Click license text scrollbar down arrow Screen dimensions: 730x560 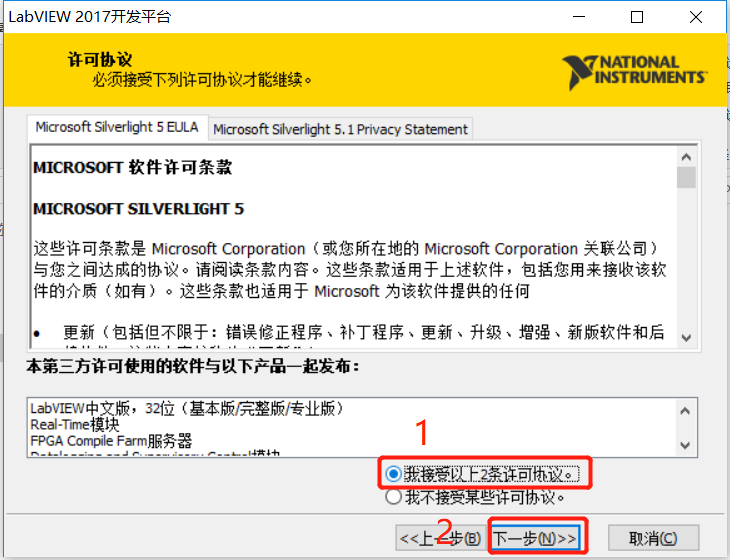686,337
